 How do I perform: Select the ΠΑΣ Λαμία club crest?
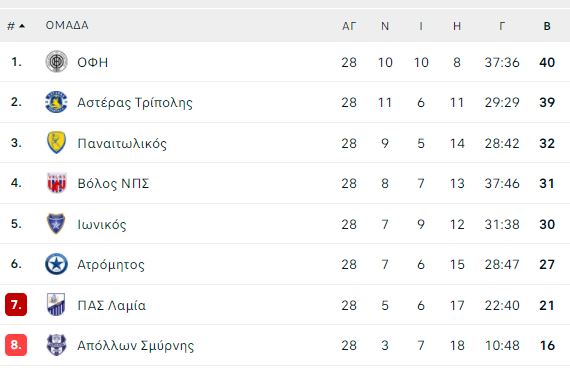[x=56, y=304]
